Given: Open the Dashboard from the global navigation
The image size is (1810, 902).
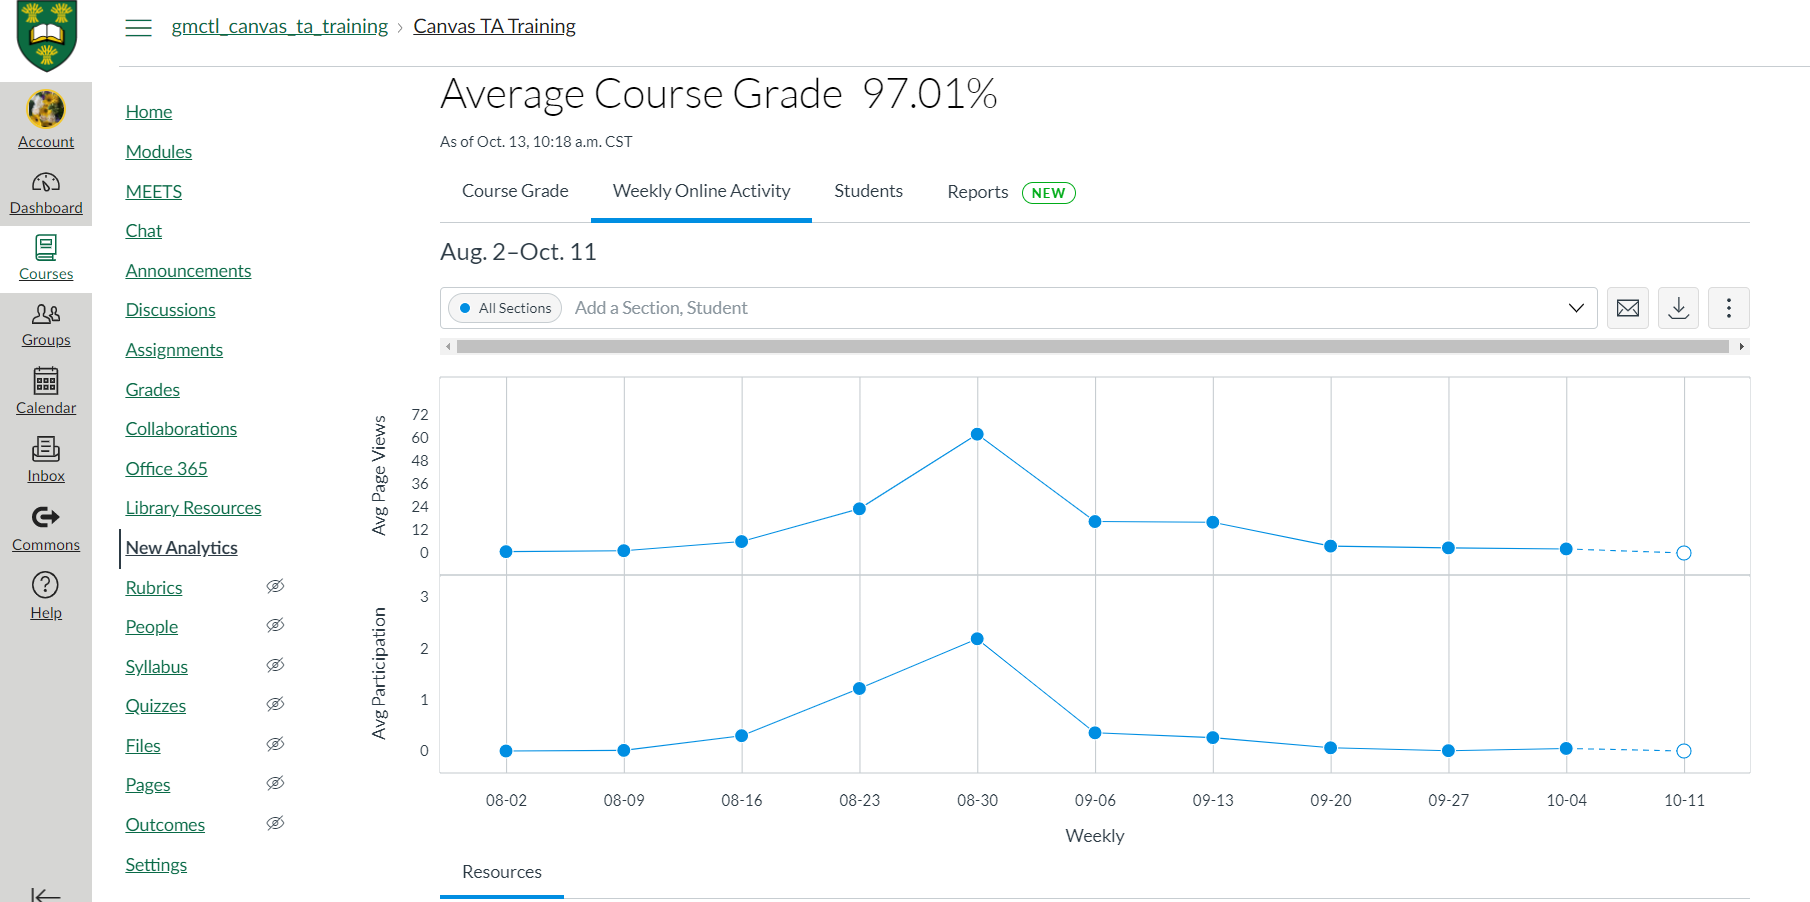Looking at the screenshot, I should click(x=46, y=193).
